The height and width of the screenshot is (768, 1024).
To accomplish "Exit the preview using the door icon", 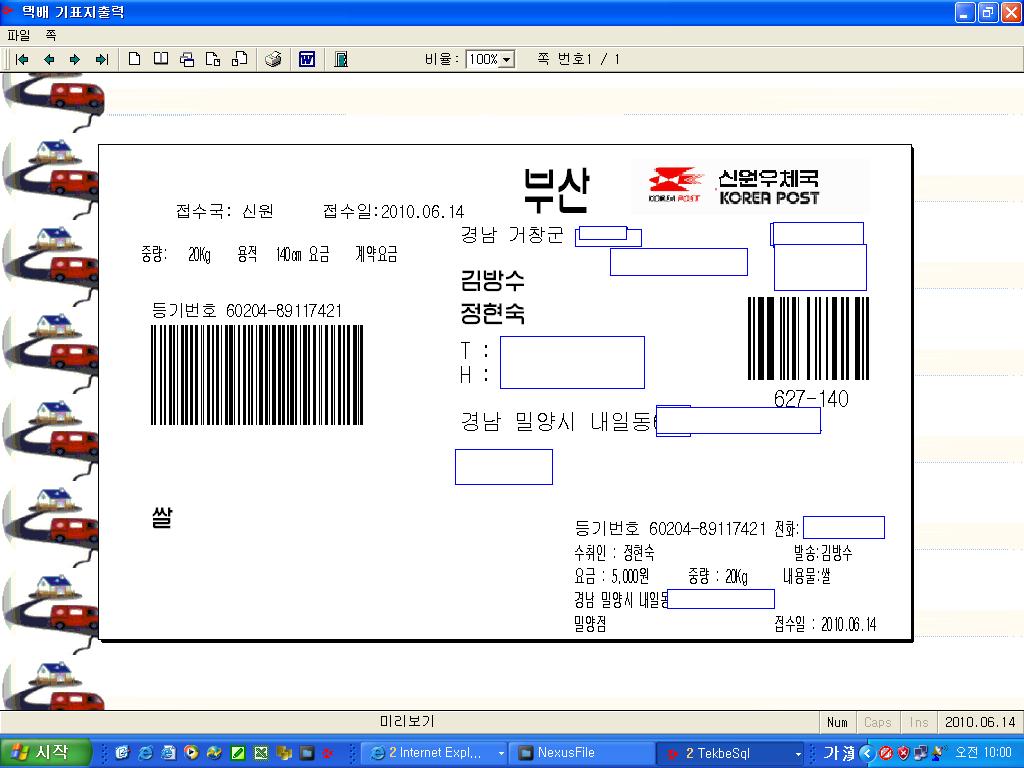I will pyautogui.click(x=341, y=59).
